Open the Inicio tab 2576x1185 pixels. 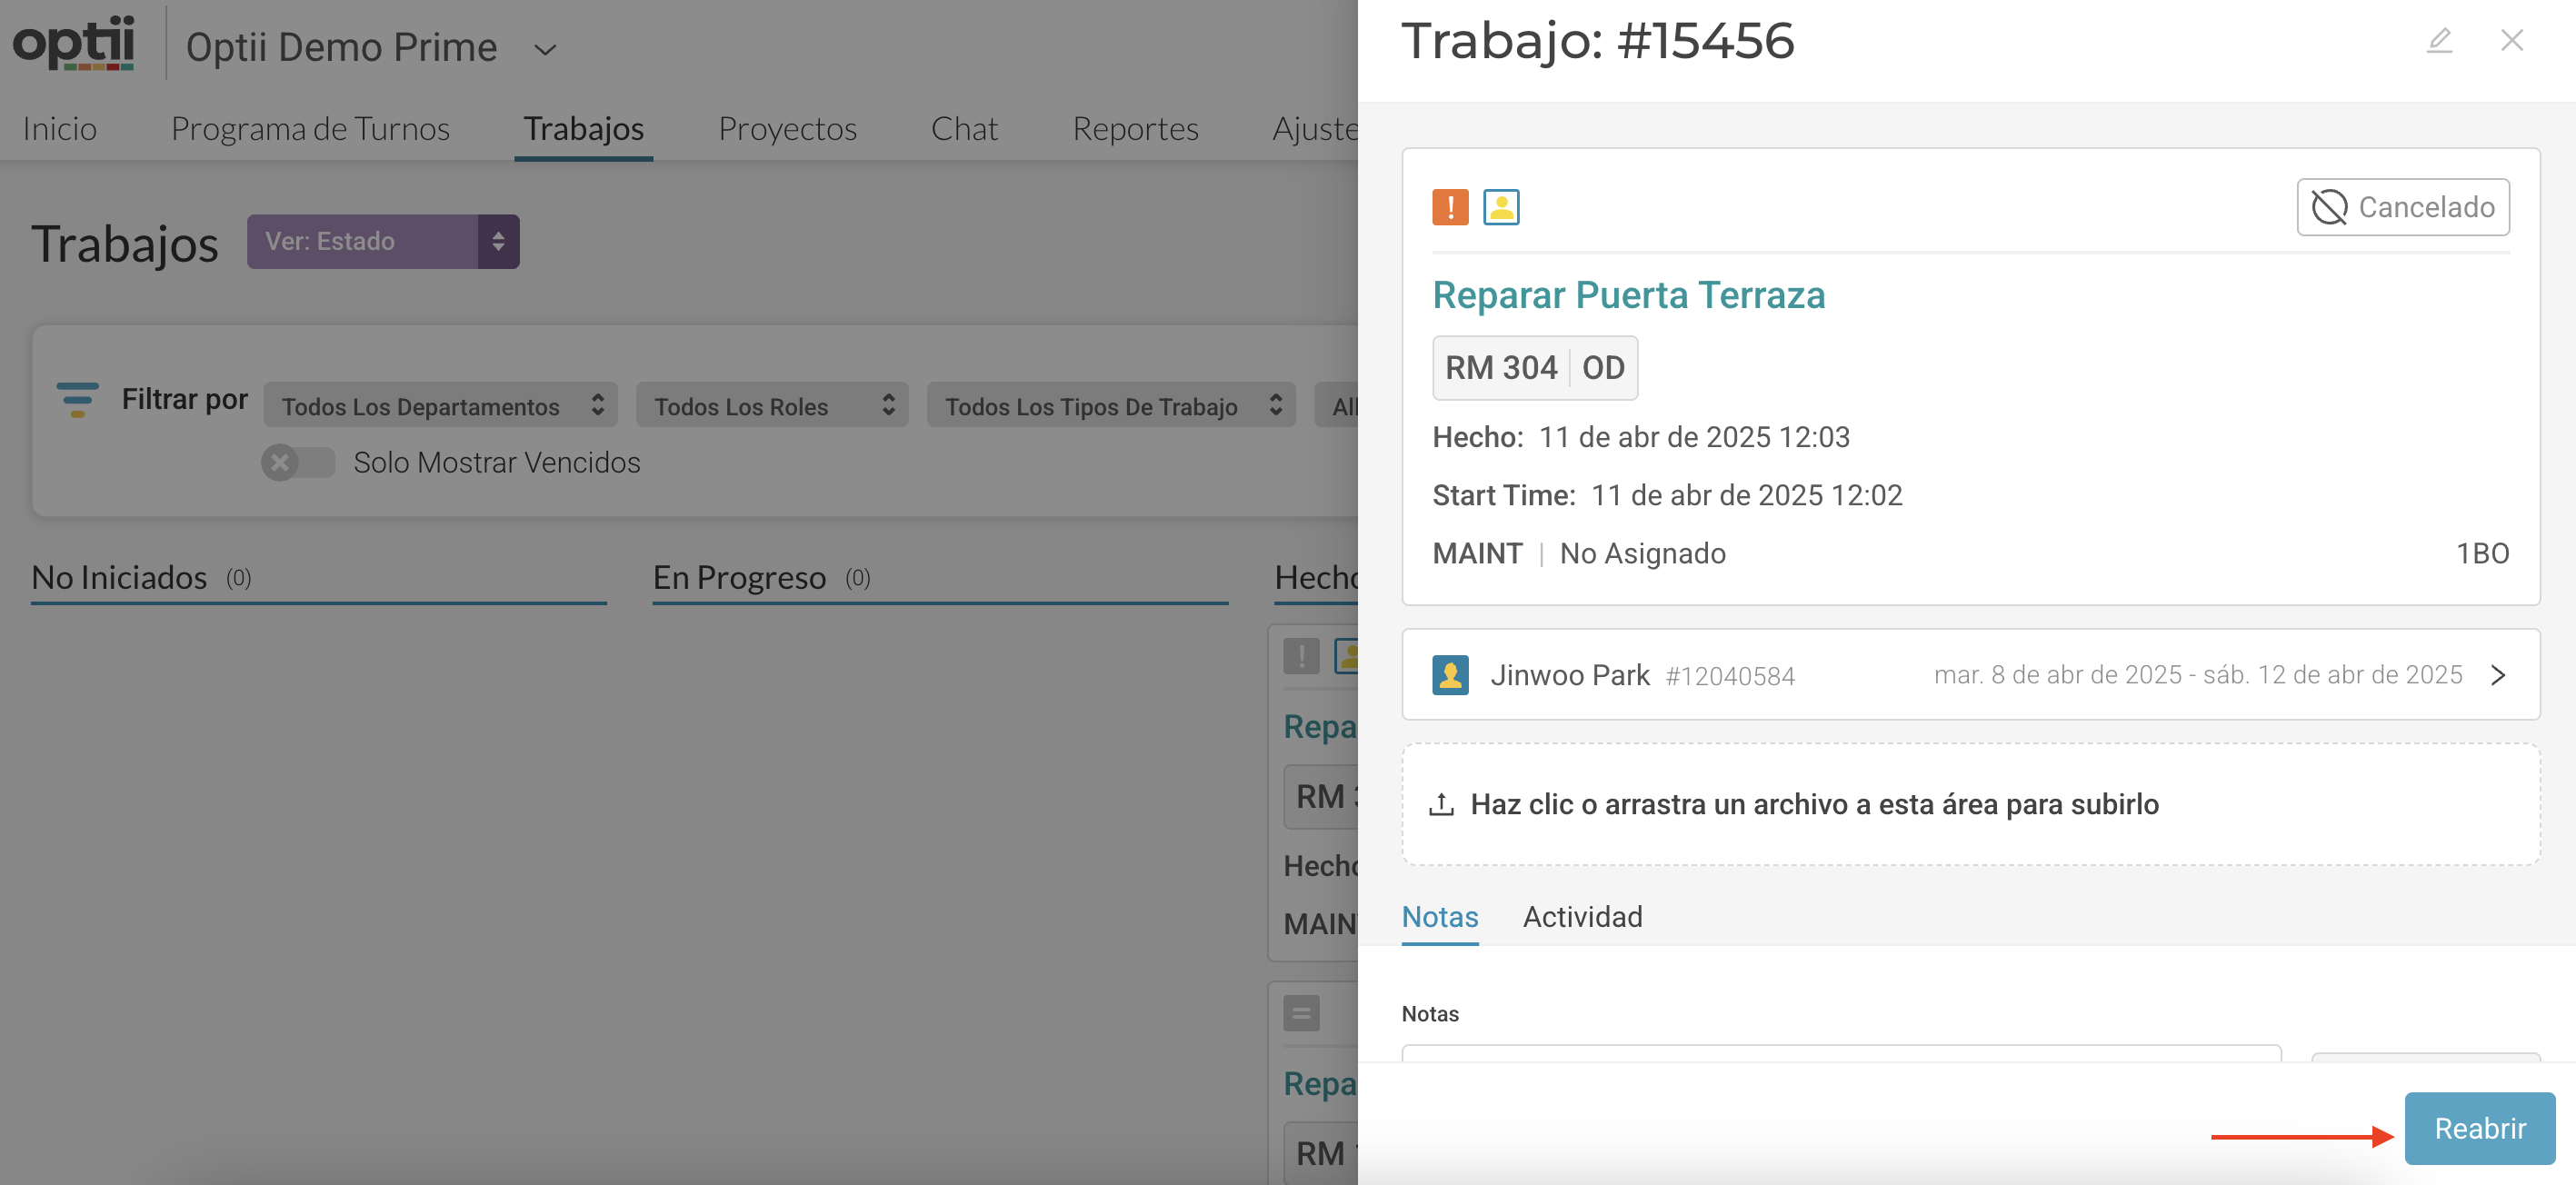tap(60, 129)
